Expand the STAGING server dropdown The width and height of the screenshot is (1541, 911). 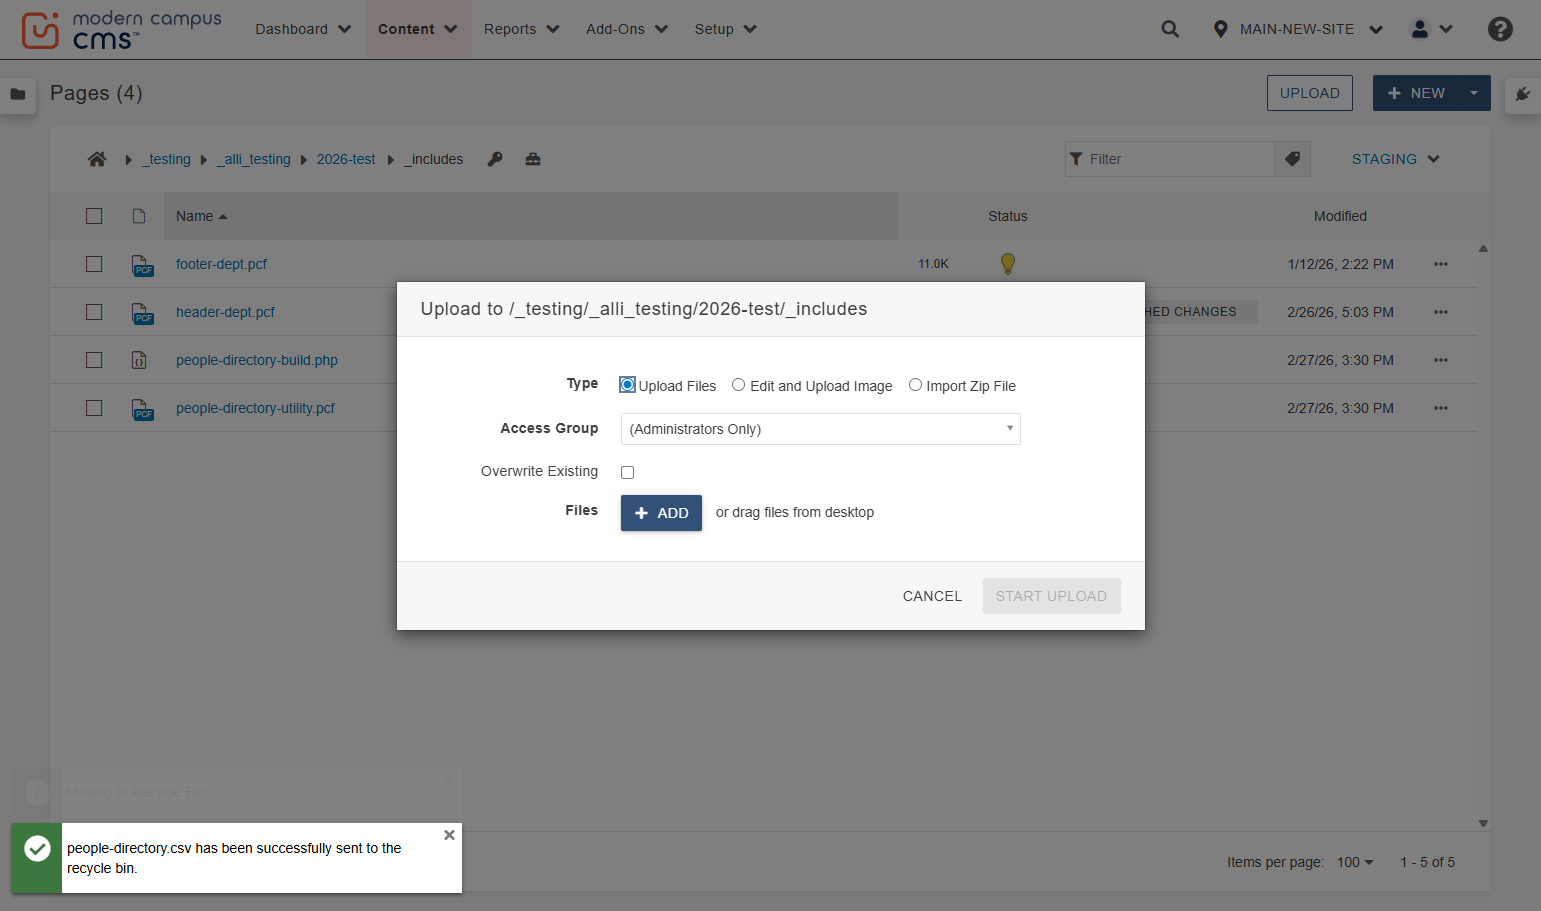(x=1395, y=159)
